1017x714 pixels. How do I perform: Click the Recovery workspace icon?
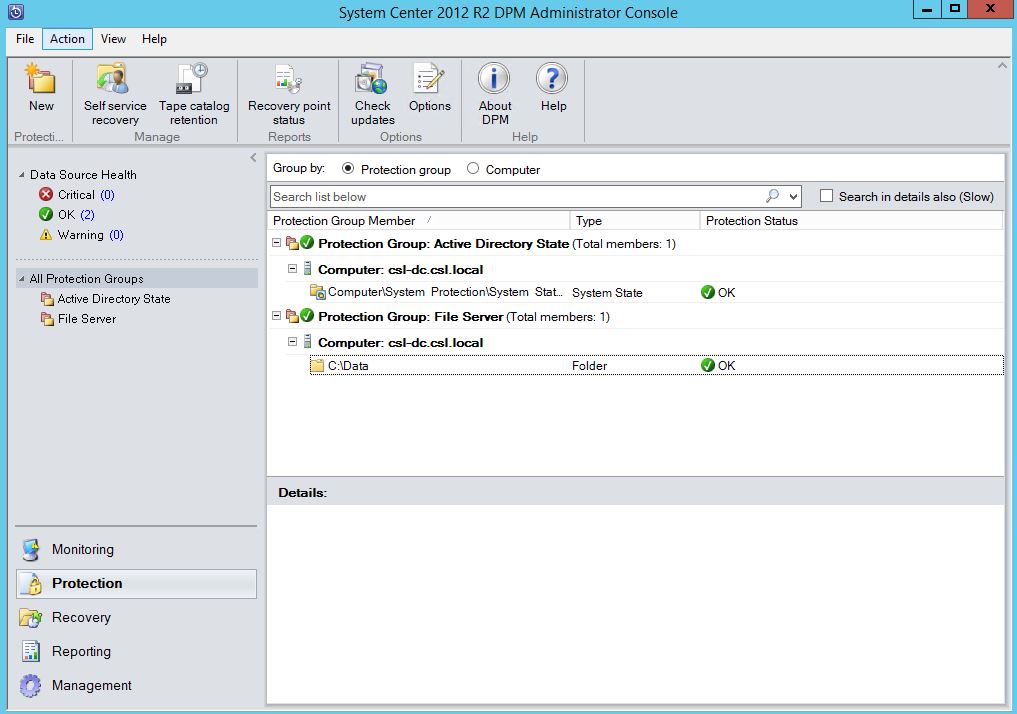click(x=30, y=617)
